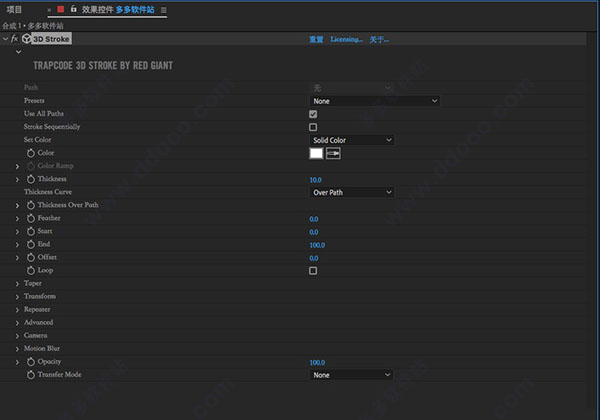This screenshot has height=420, width=600.
Task: Expand the Start property
Action: [x=17, y=231]
